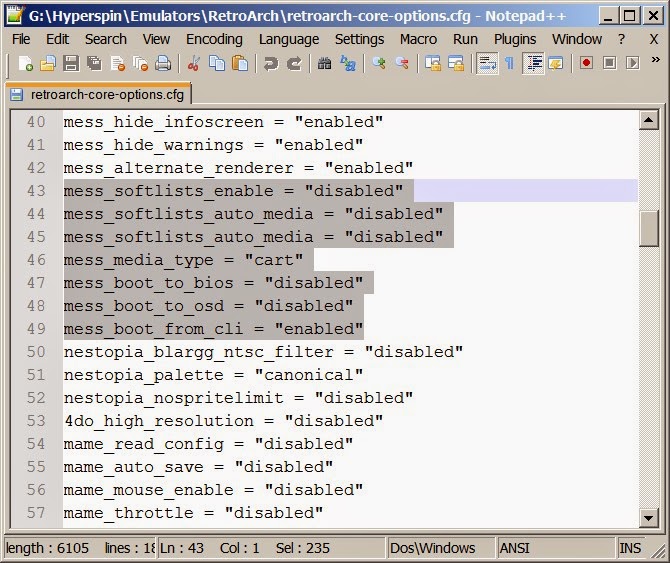670x563 pixels.
Task: Save the file with the floppy icon
Action: (x=71, y=64)
